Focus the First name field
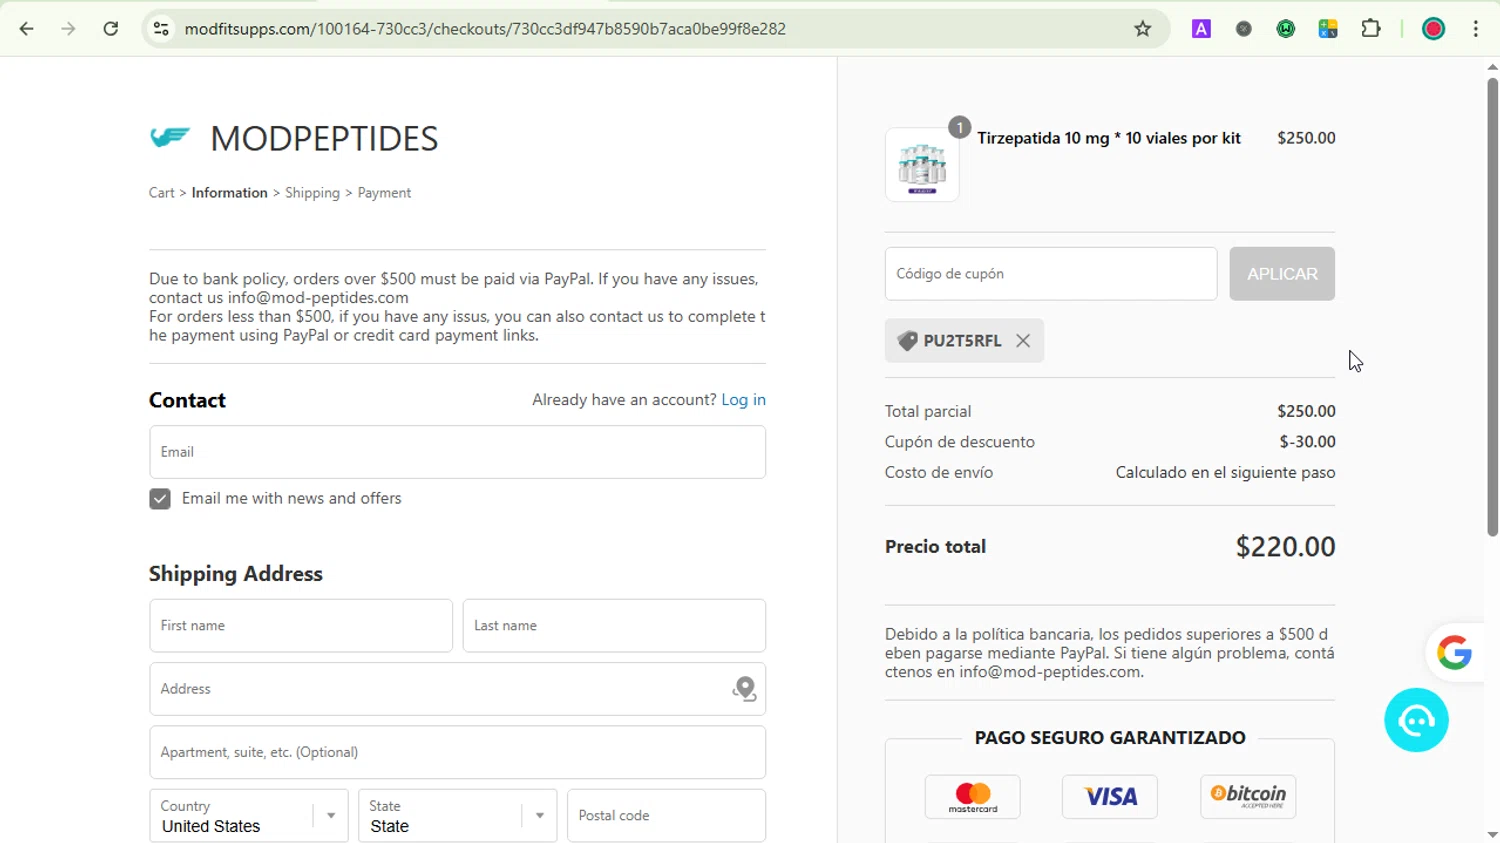The width and height of the screenshot is (1500, 843). (x=301, y=626)
